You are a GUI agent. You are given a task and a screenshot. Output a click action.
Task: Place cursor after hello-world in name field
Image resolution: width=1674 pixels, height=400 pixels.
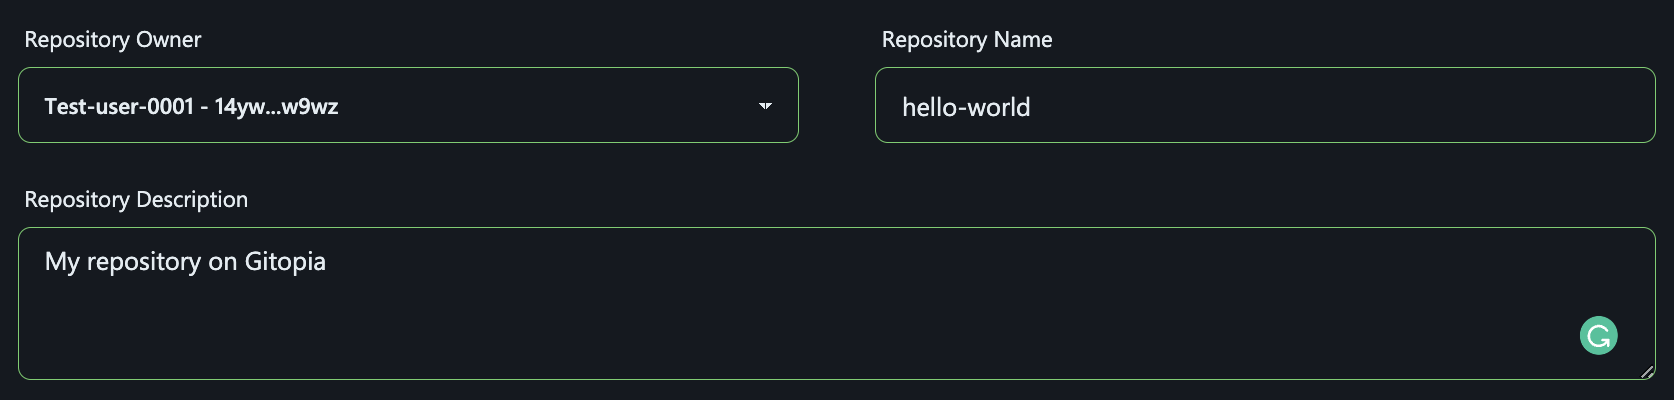tap(1031, 108)
